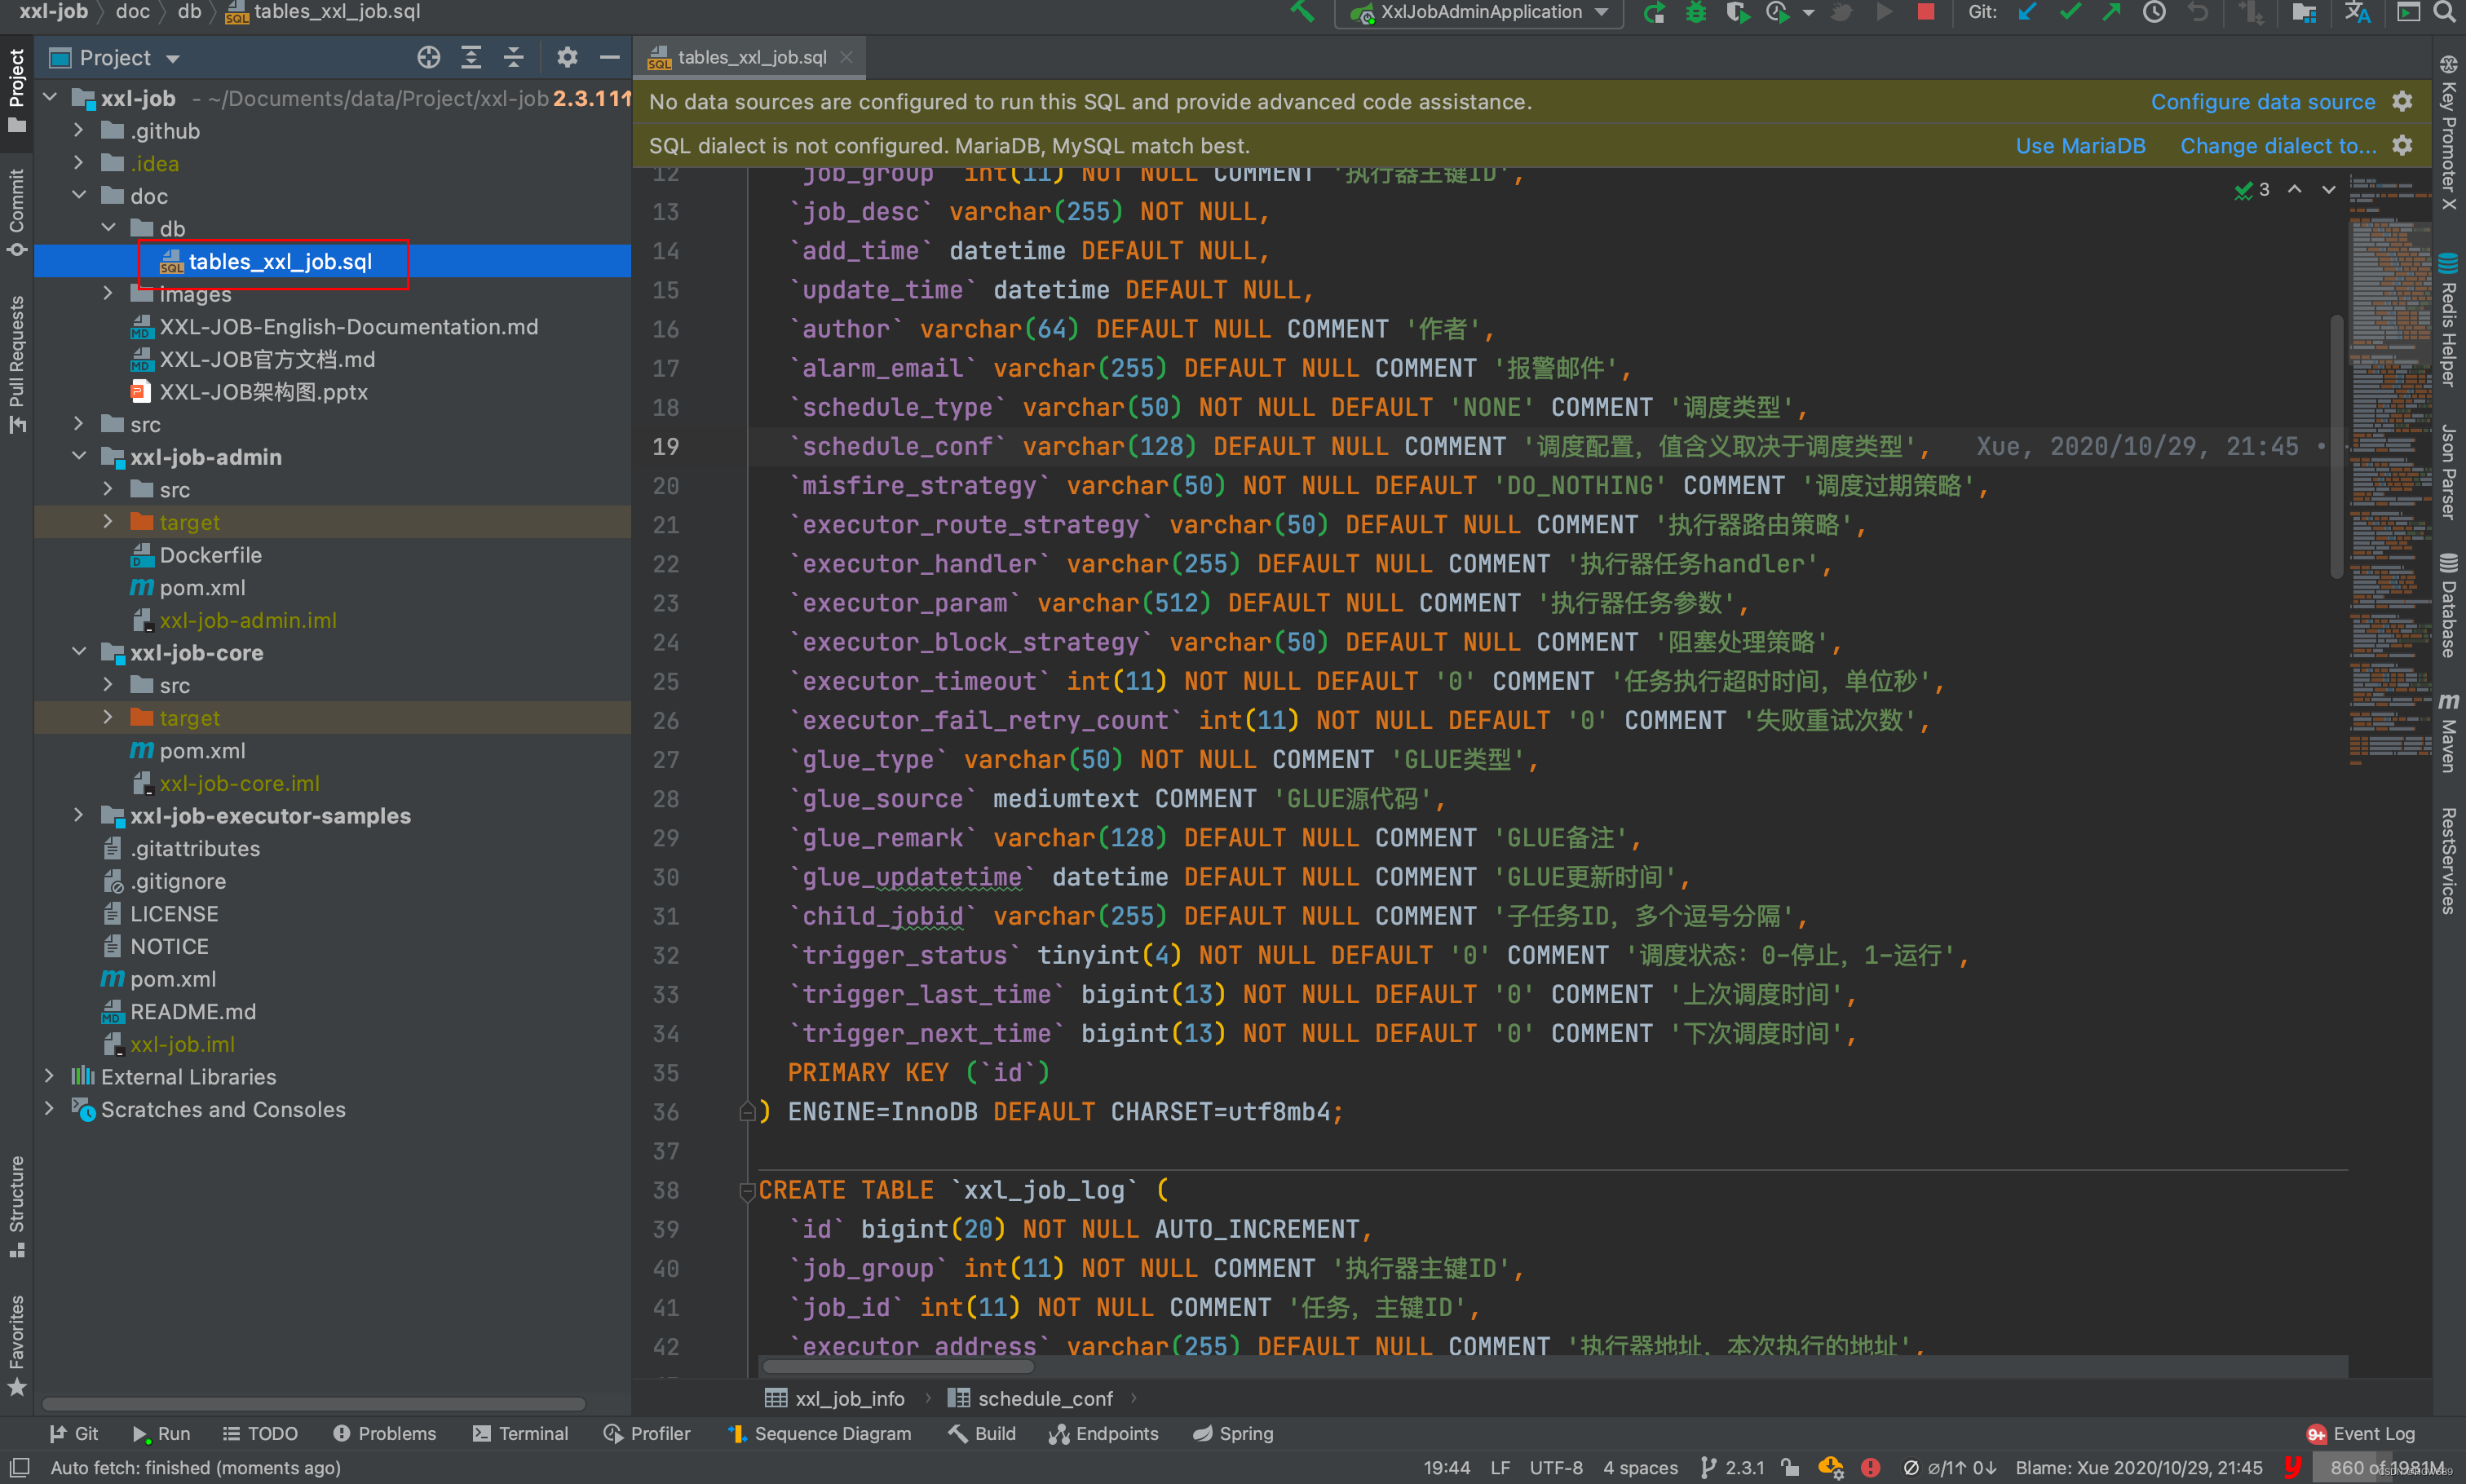Click the Show History clock icon
This screenshot has width=2466, height=1484.
[x=2155, y=12]
